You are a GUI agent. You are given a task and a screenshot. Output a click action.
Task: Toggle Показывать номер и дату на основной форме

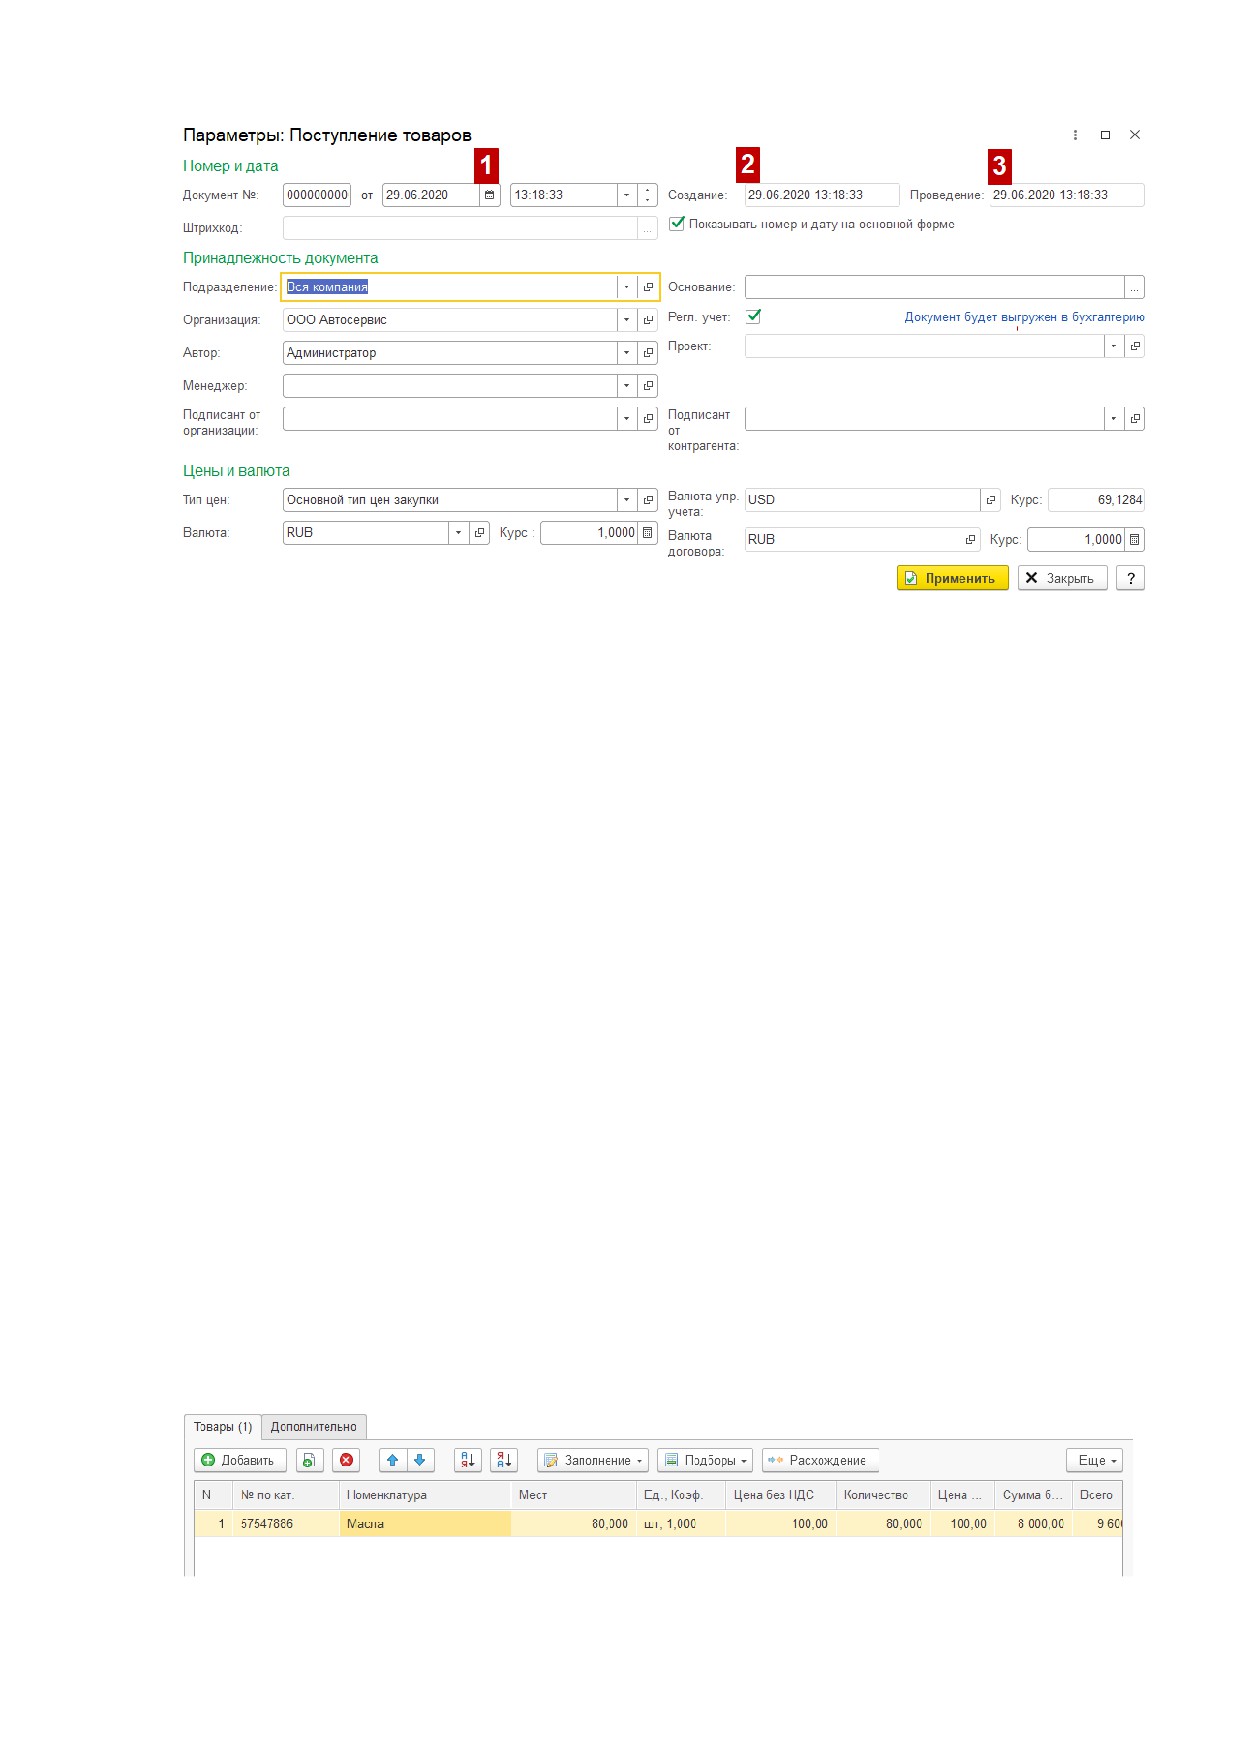coord(677,224)
